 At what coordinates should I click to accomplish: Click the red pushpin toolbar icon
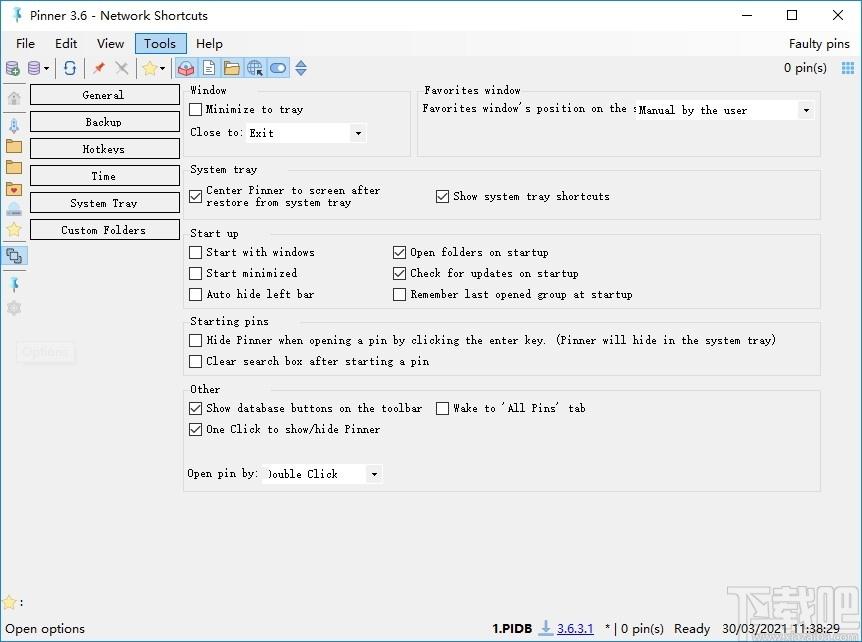(98, 68)
